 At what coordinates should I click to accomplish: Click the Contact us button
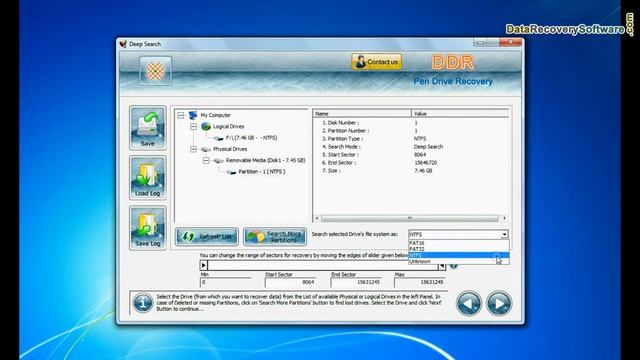coord(377,62)
